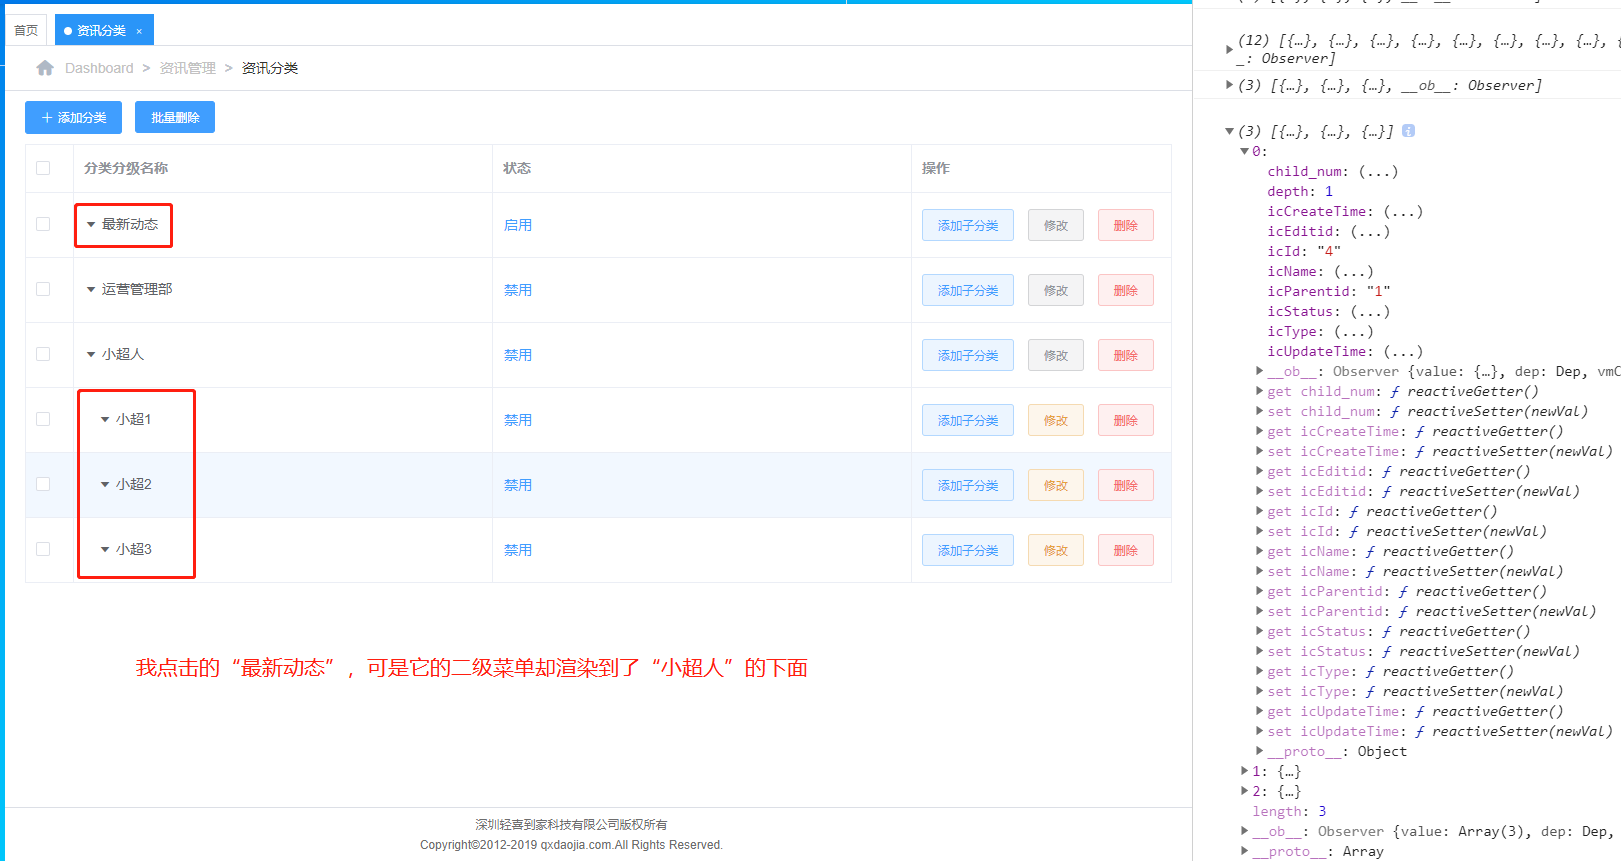Viewport: 1621px width, 861px height.
Task: Click 禁用 status of 小超2
Action: [x=517, y=485]
